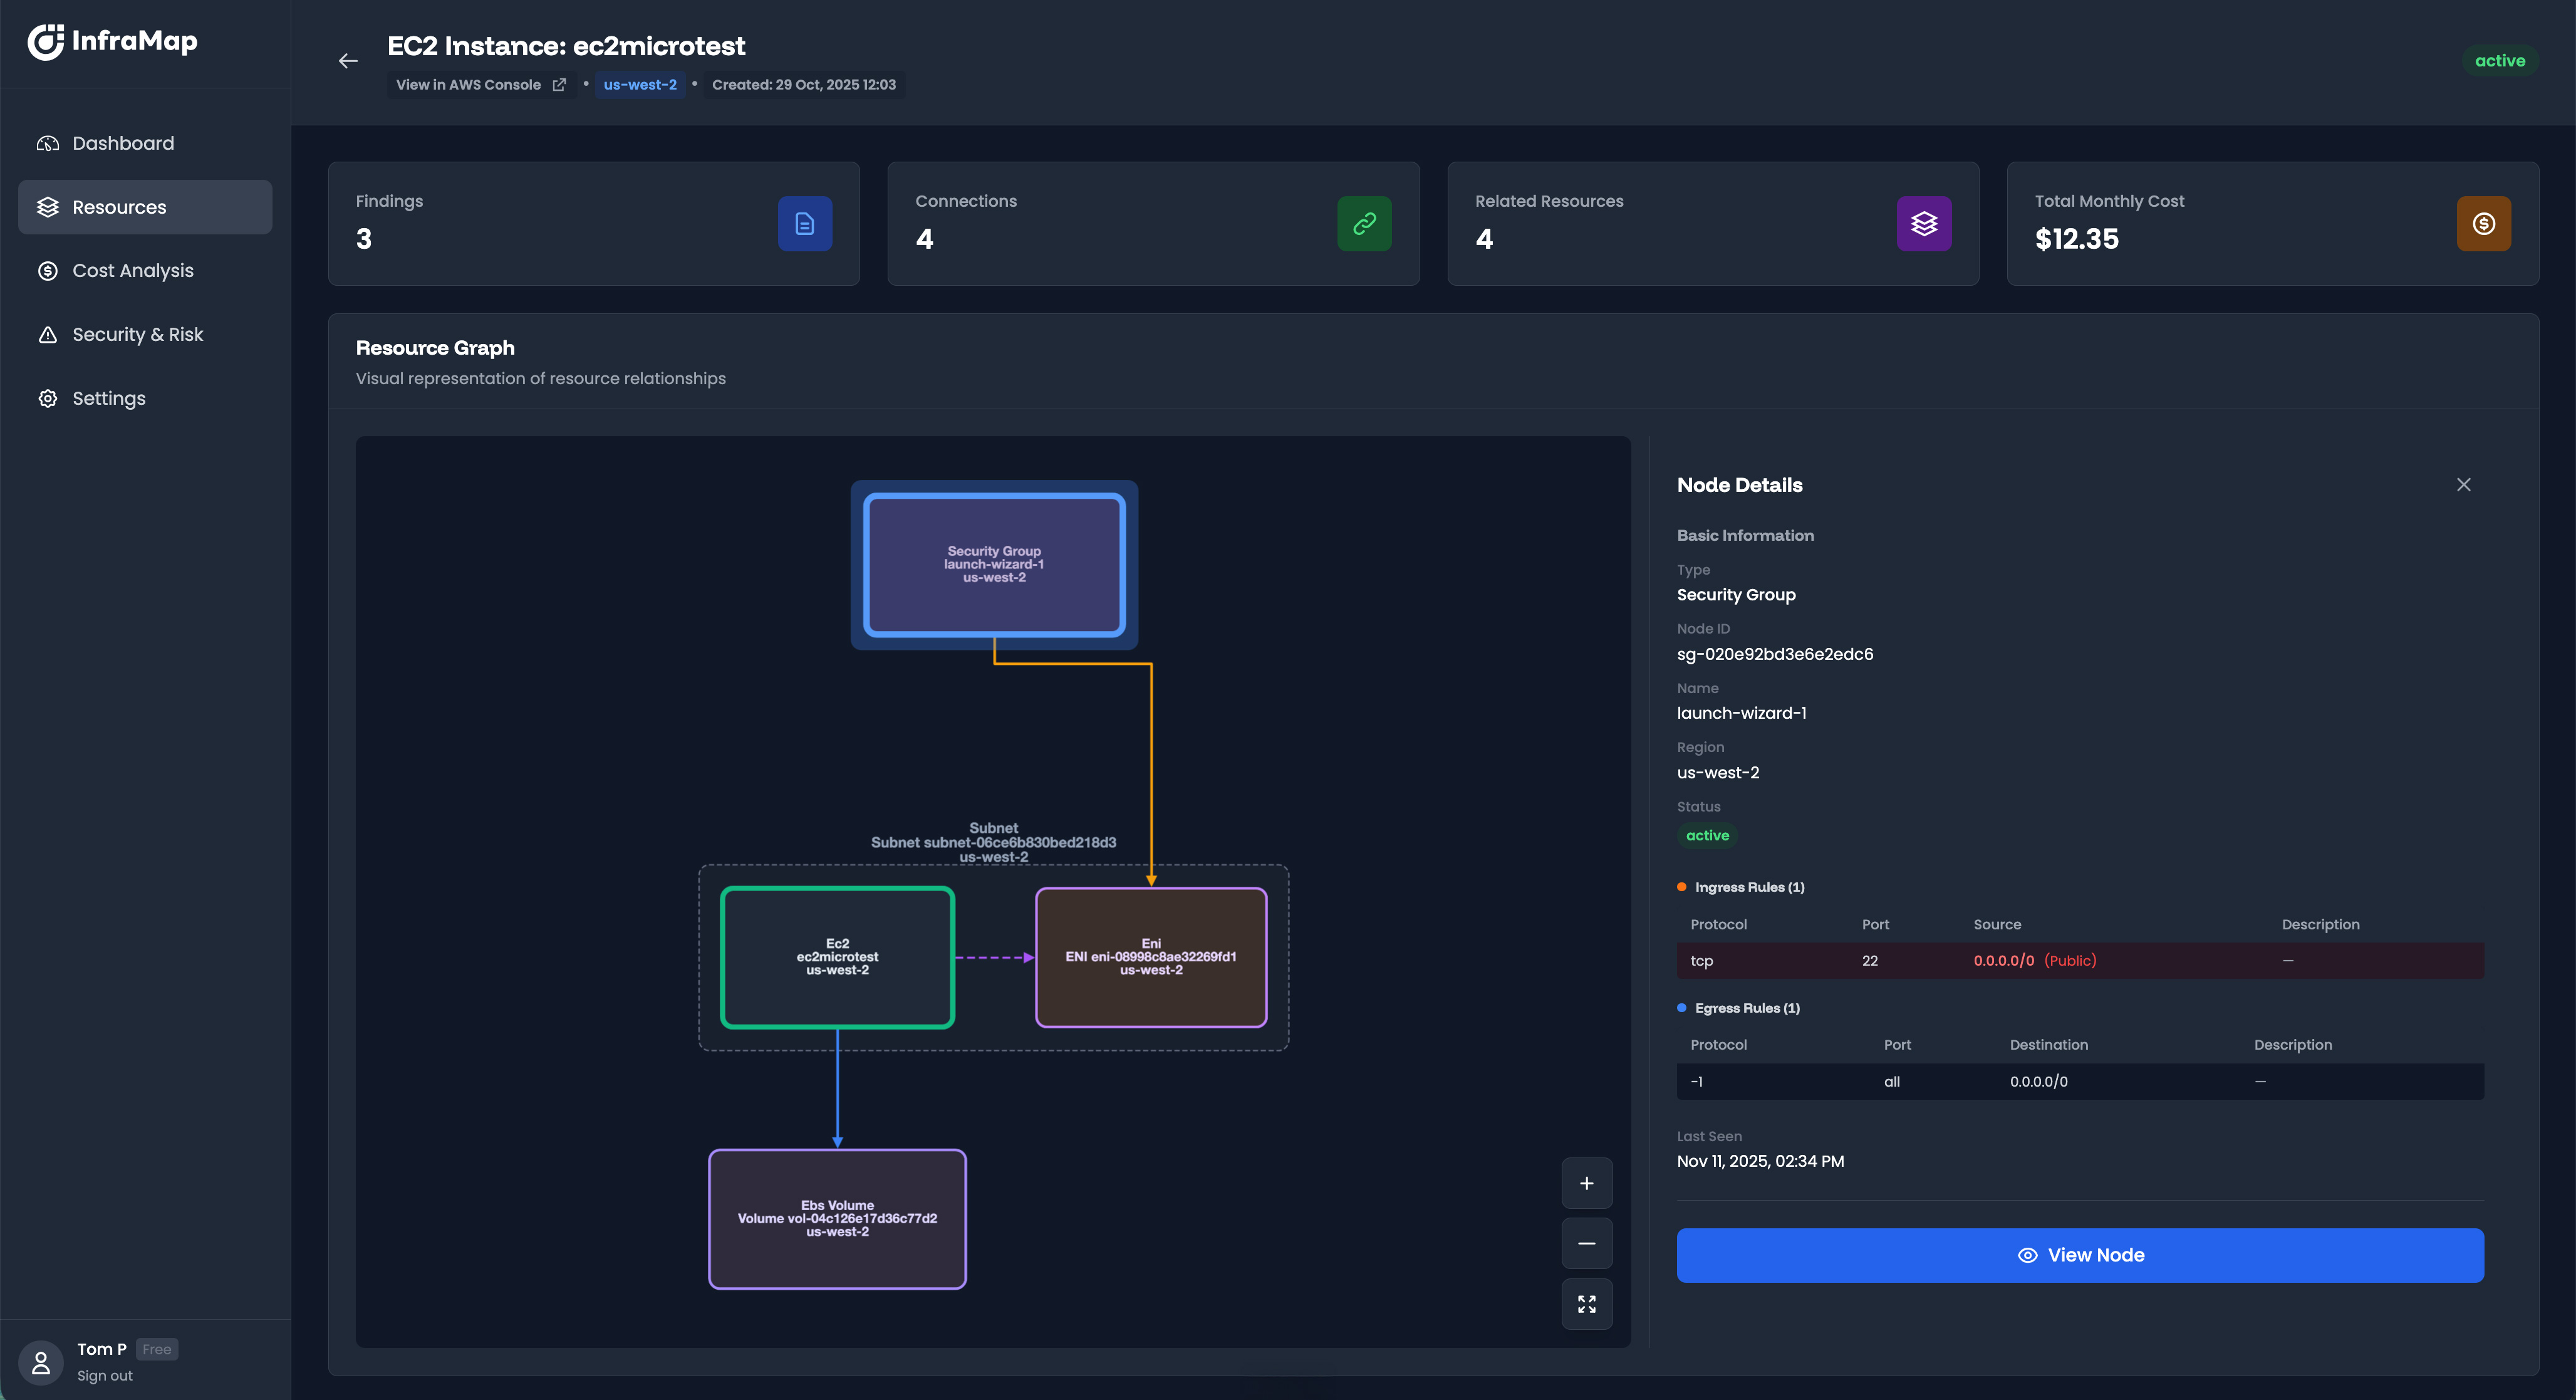
Task: Select the Ec2 ec2microtest graph node
Action: pyautogui.click(x=837, y=957)
